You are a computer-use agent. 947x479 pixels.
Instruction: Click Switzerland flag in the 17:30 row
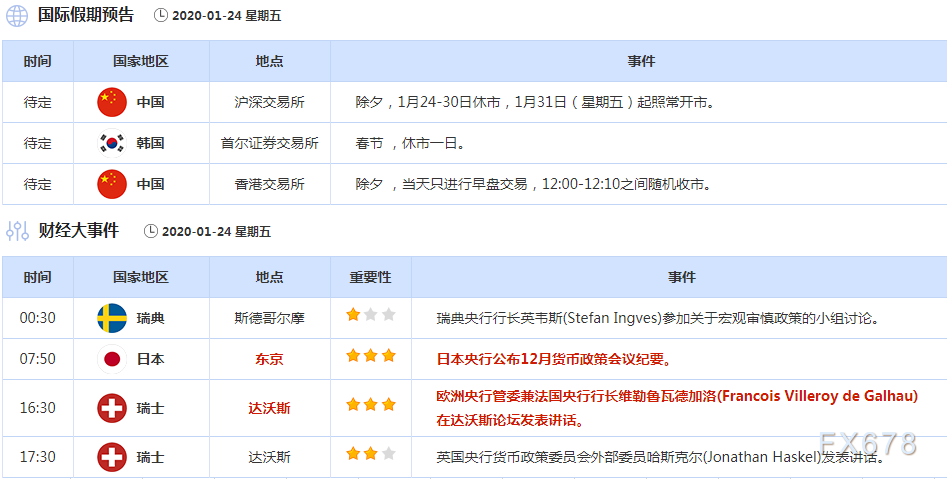point(112,457)
